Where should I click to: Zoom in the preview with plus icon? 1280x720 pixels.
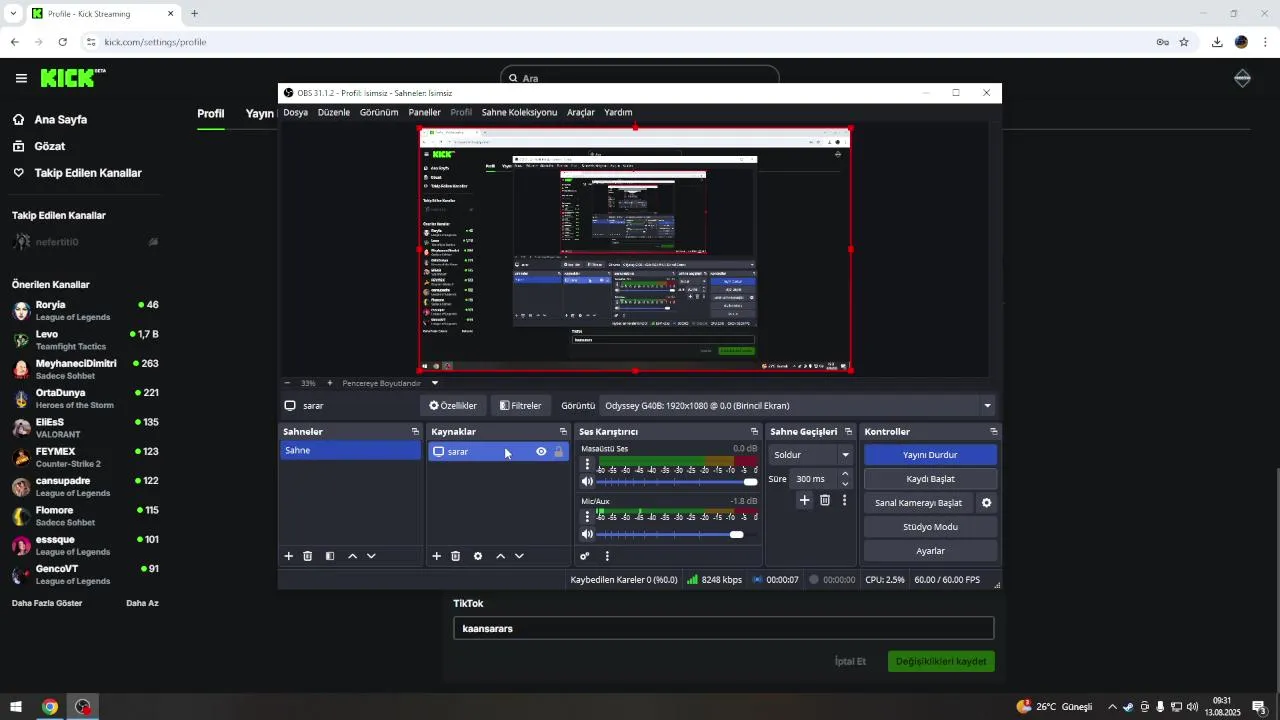coord(330,383)
